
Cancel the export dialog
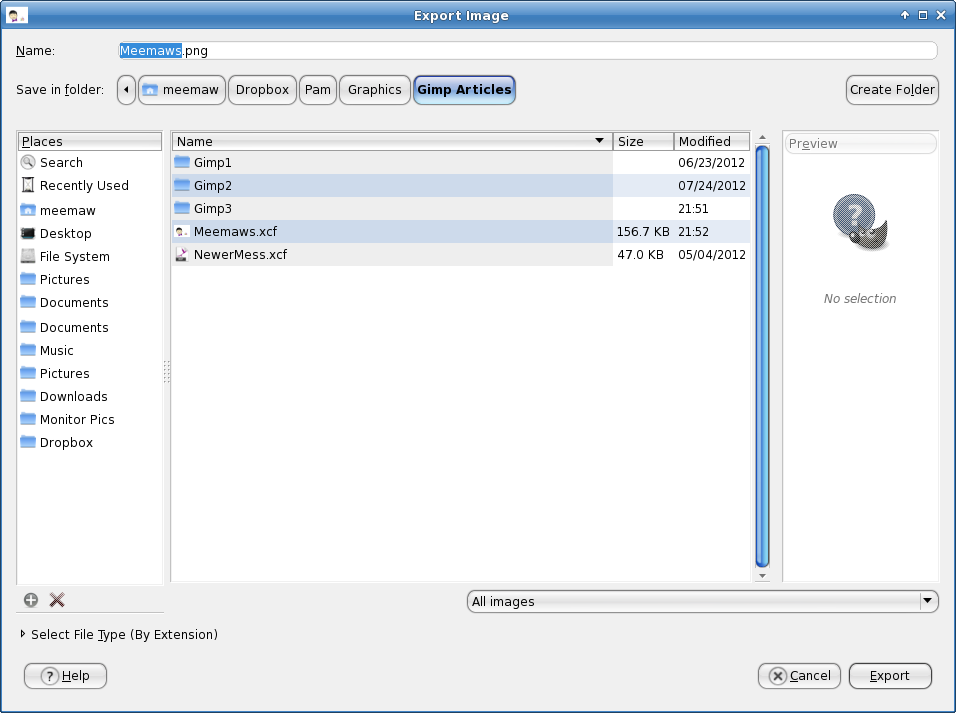799,676
